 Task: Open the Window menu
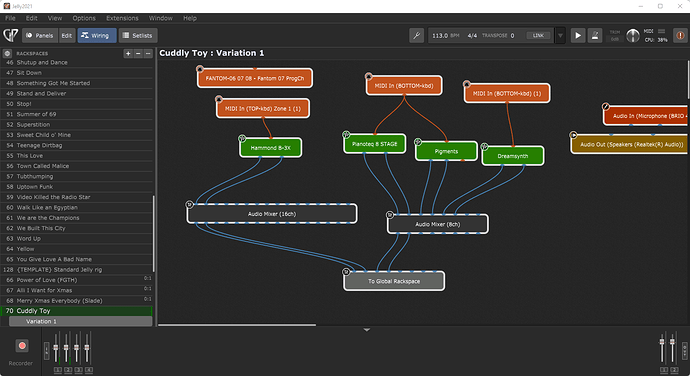click(160, 18)
